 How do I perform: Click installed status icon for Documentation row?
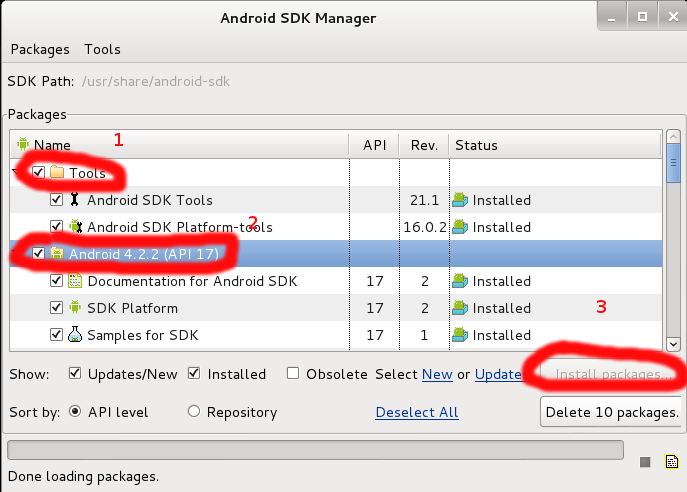(x=460, y=281)
